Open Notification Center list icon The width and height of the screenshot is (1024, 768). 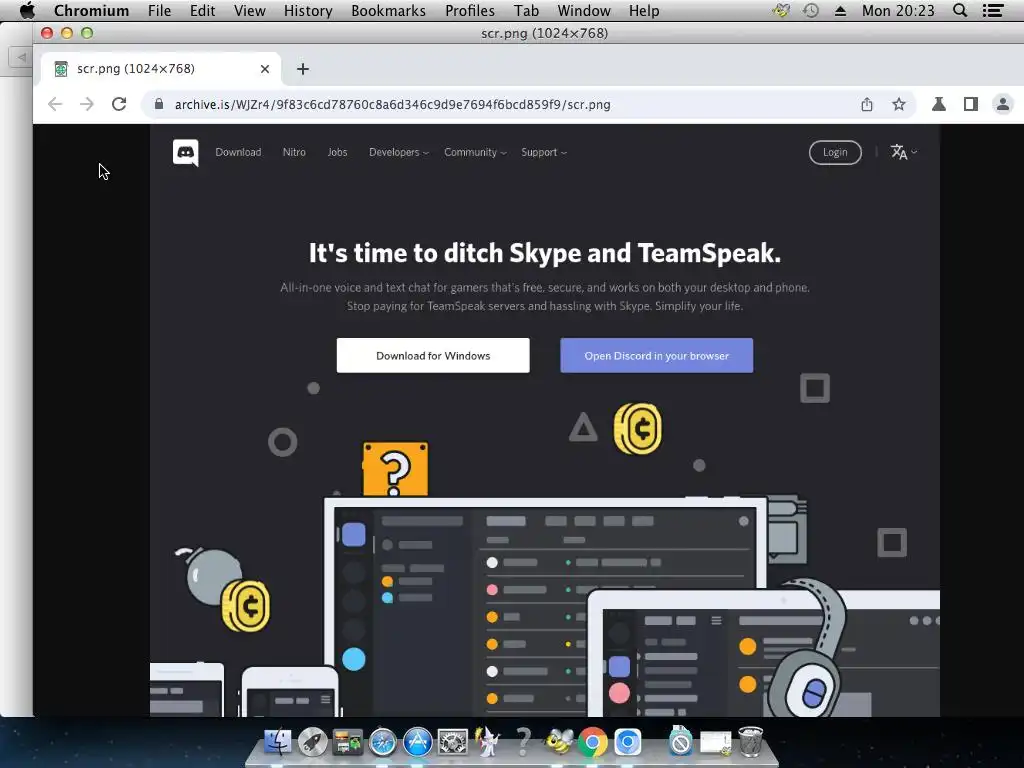click(993, 10)
